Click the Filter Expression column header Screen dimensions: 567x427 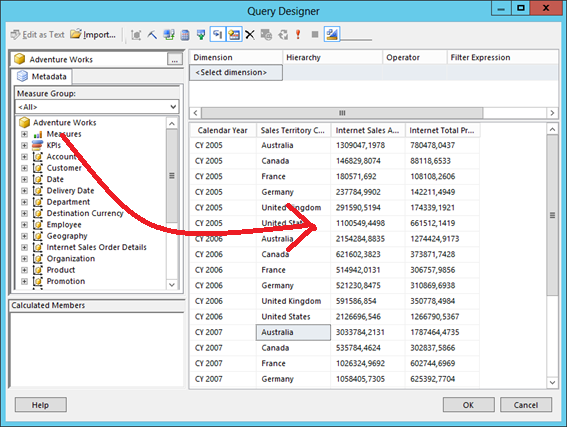503,57
